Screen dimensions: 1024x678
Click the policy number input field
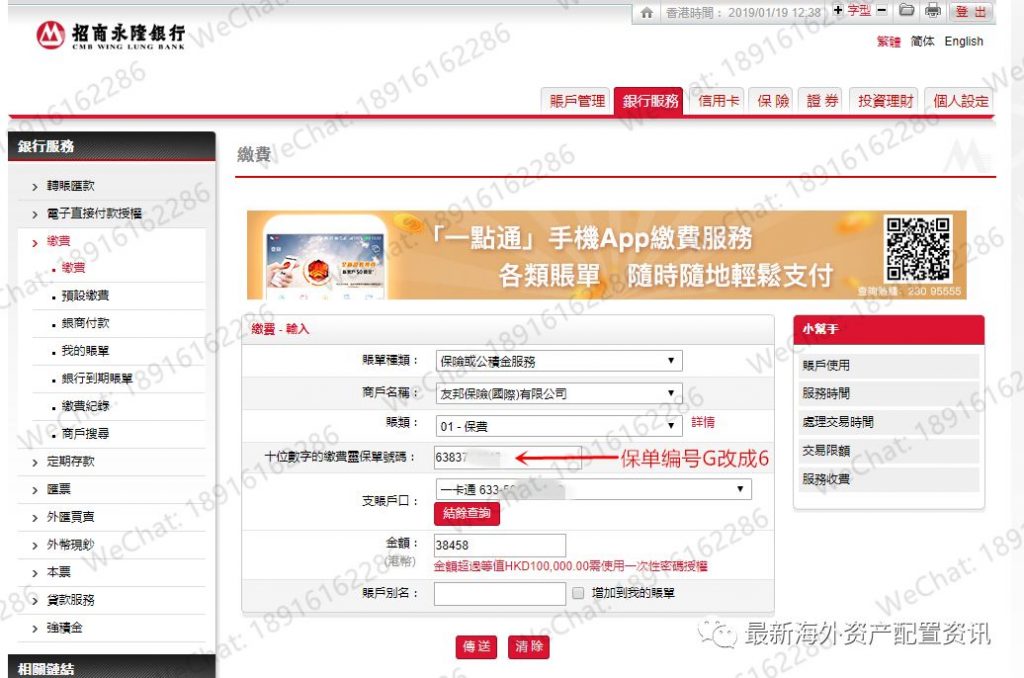point(507,457)
